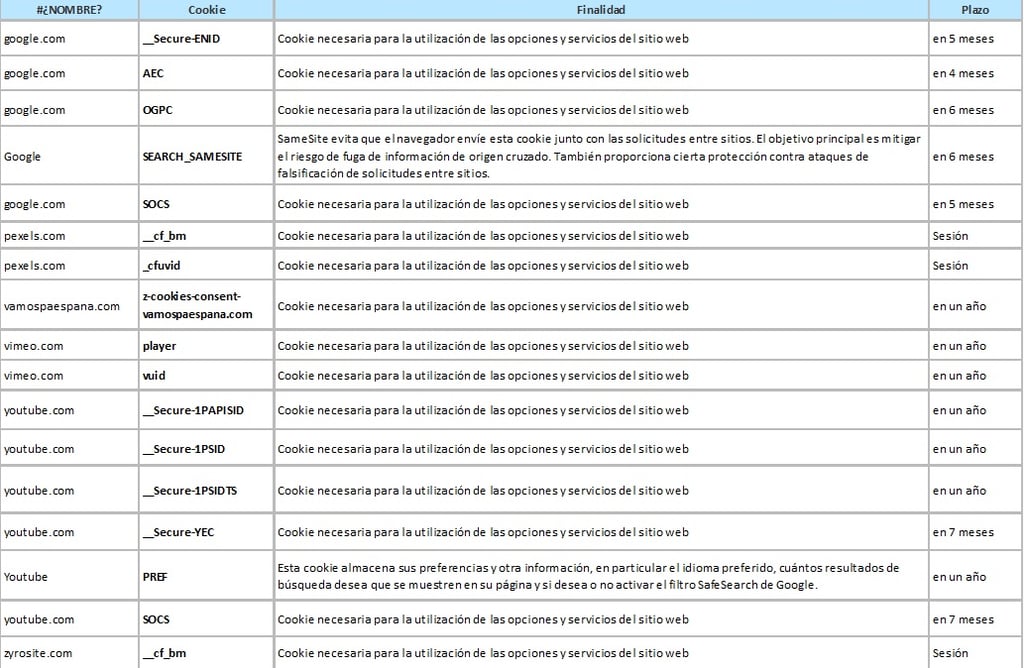Select the _cfuvid cookie cell
The image size is (1024, 668).
pyautogui.click(x=206, y=266)
